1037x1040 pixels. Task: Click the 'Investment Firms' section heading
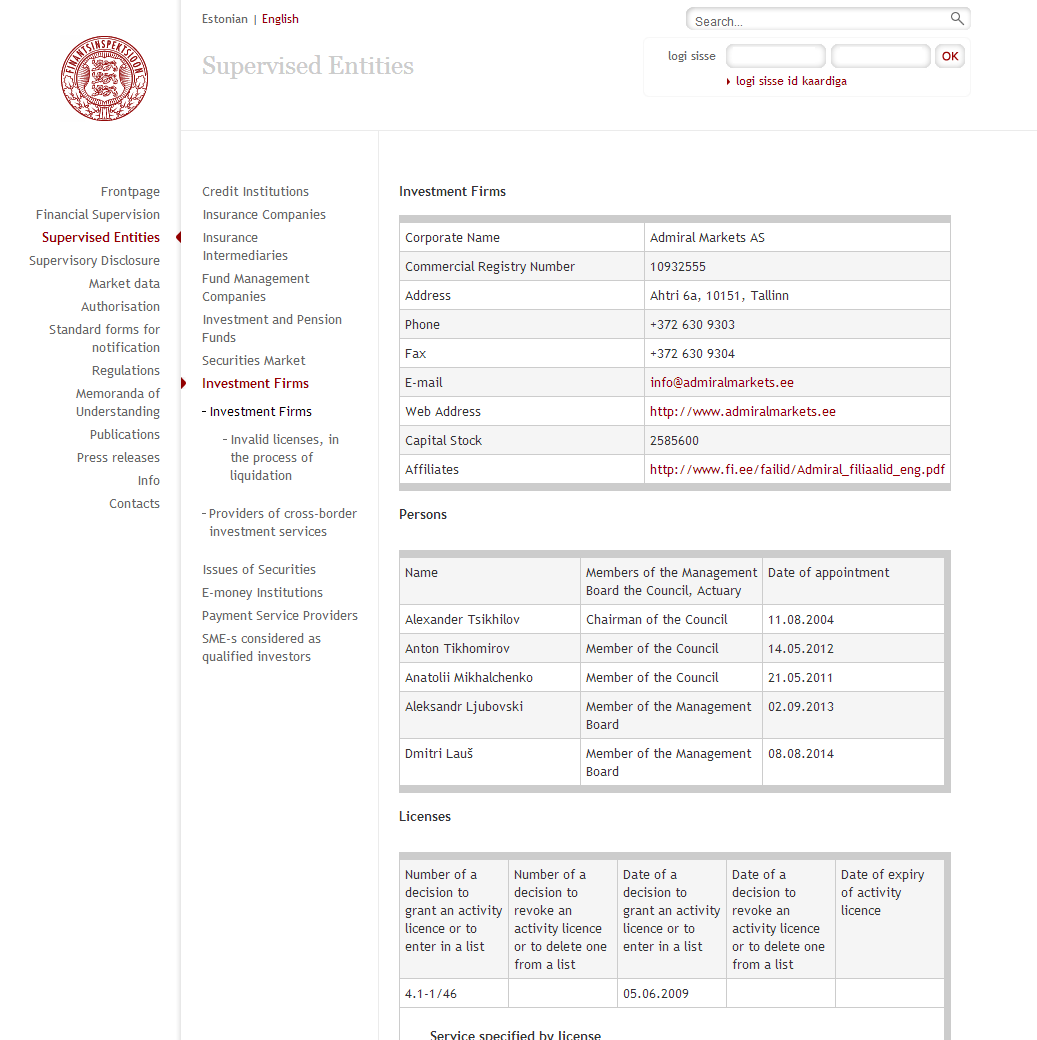452,192
